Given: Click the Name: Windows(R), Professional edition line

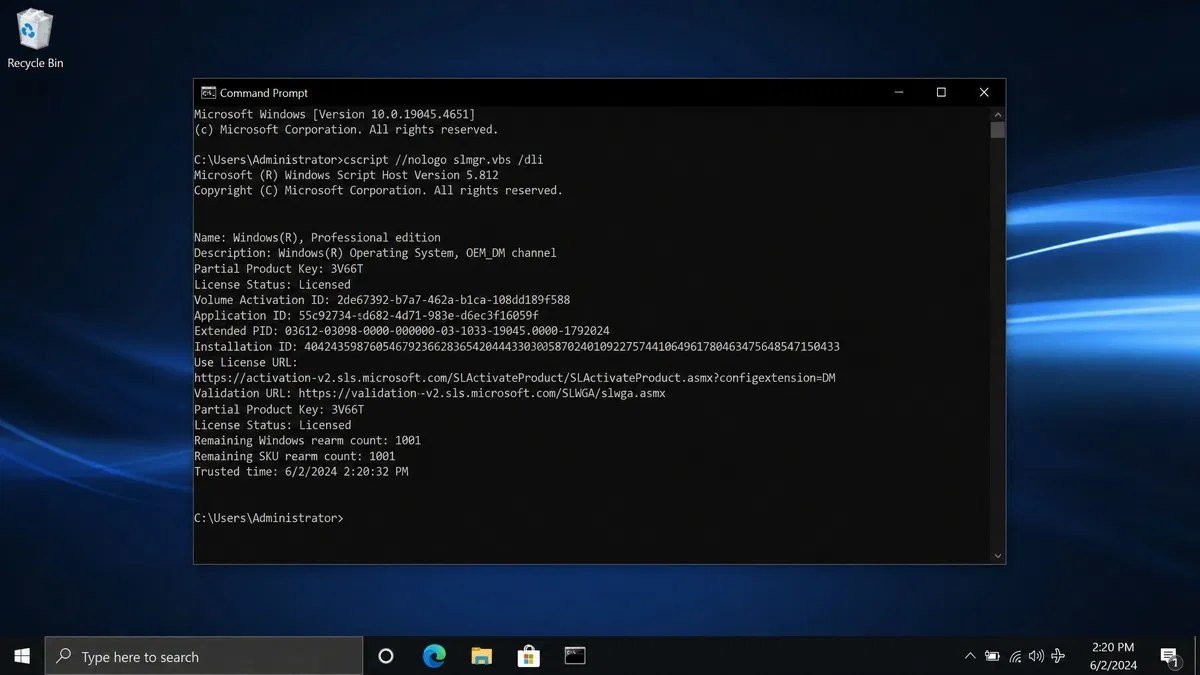Looking at the screenshot, I should (317, 238).
